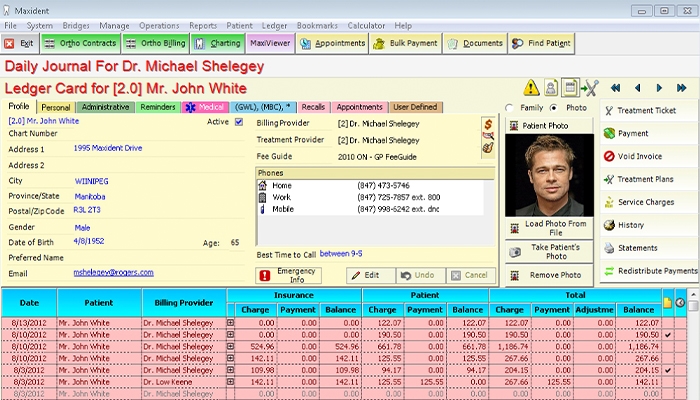Screen dimensions: 700x400
Task: Click the dollar sign icon beside Billing Provider
Action: (488, 123)
